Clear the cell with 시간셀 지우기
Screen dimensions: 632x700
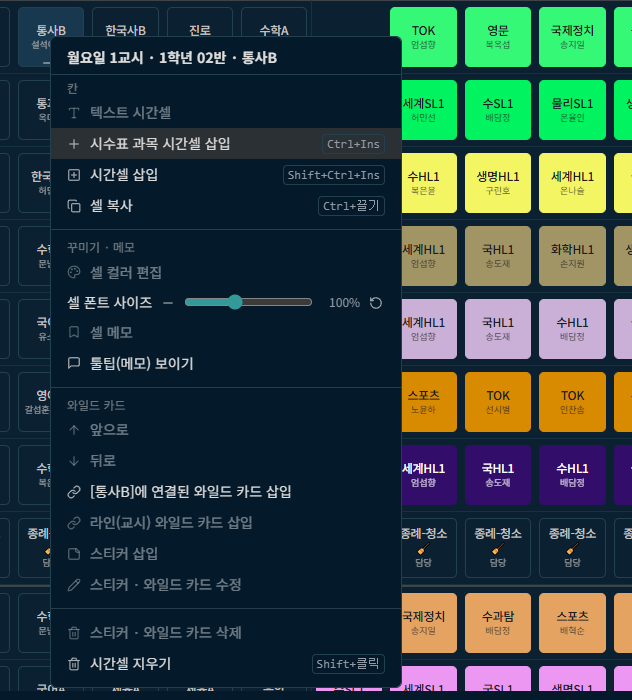click(226, 664)
